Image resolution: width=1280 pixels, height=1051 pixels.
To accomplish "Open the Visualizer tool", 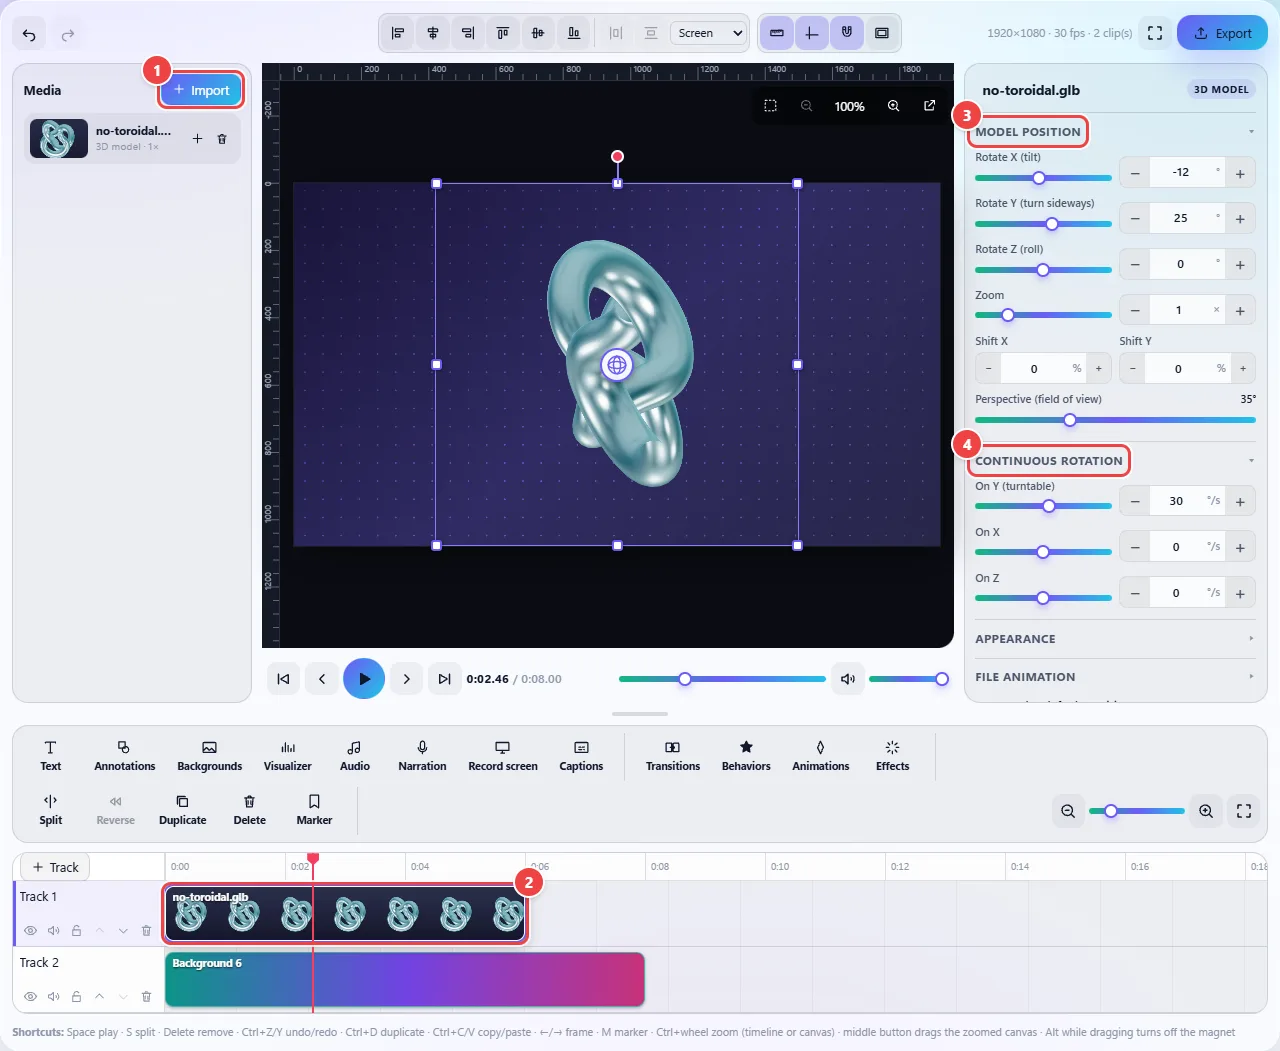I will point(288,756).
